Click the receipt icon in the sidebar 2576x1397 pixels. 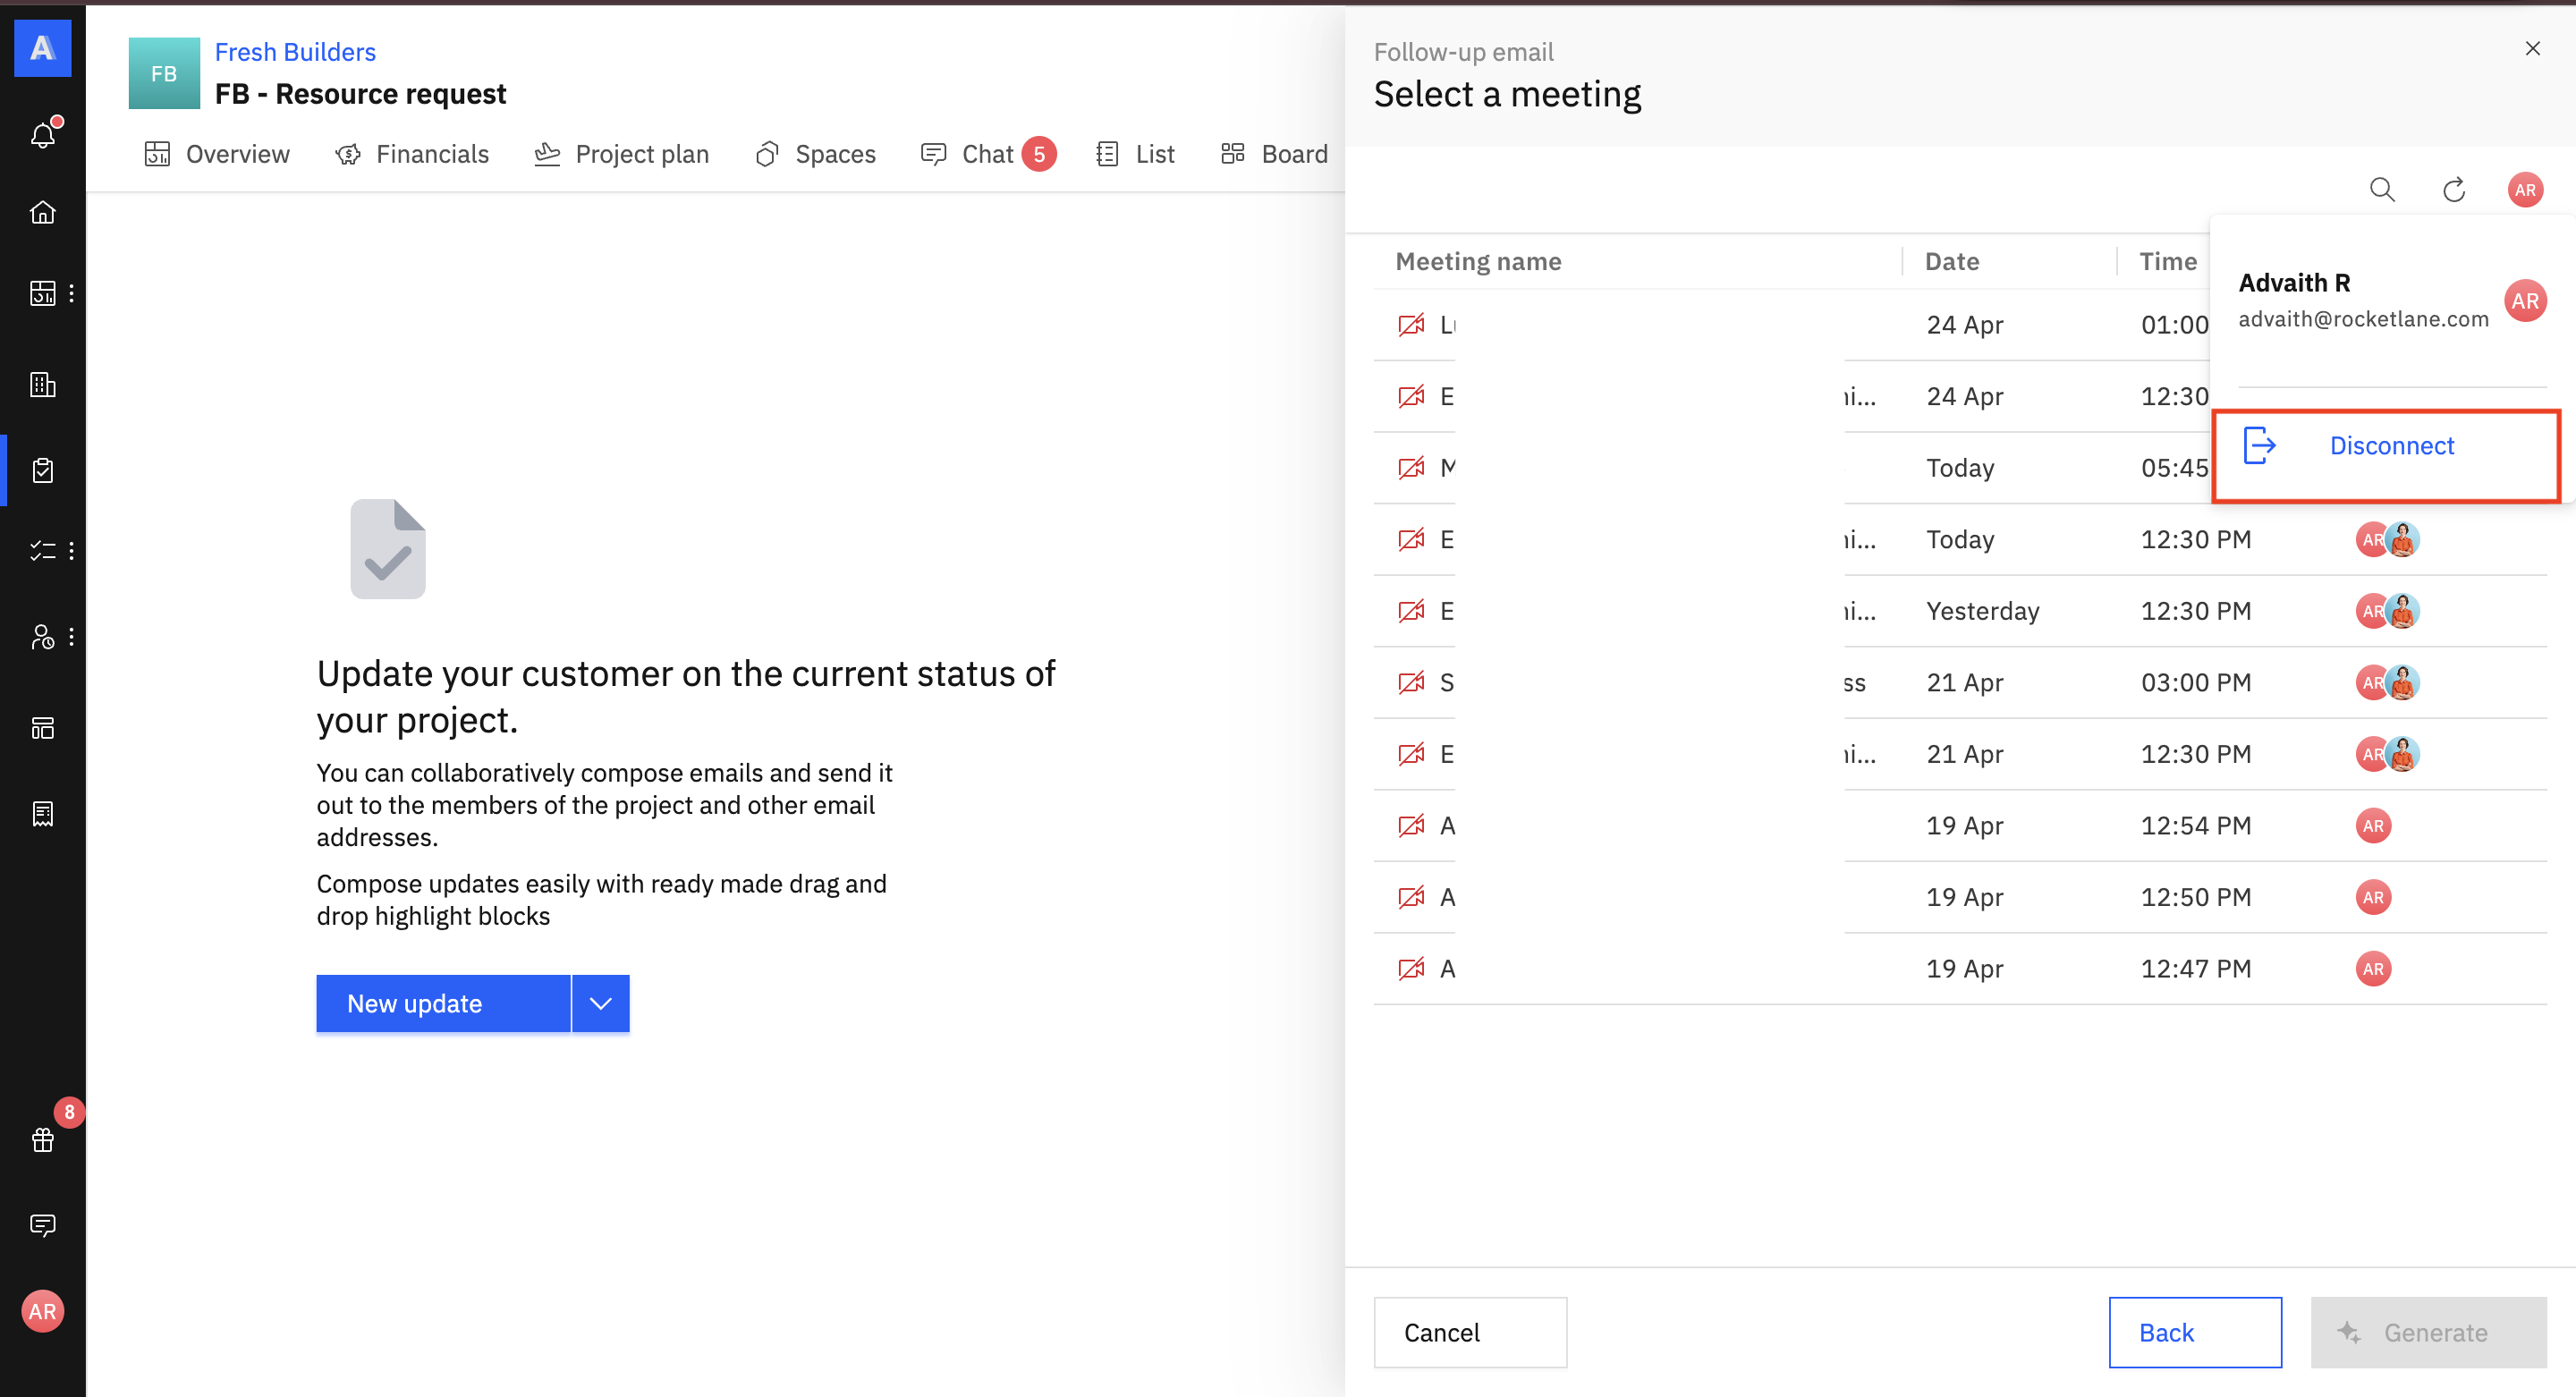(42, 813)
